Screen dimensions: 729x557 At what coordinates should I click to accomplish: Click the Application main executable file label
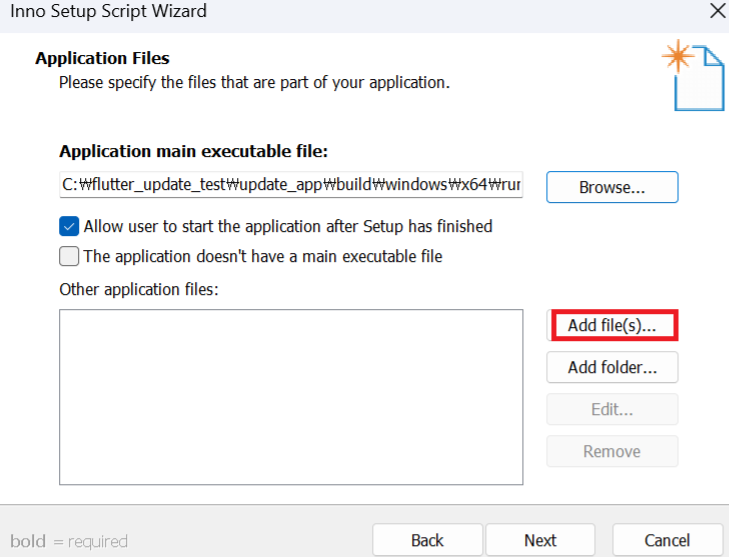[193, 151]
